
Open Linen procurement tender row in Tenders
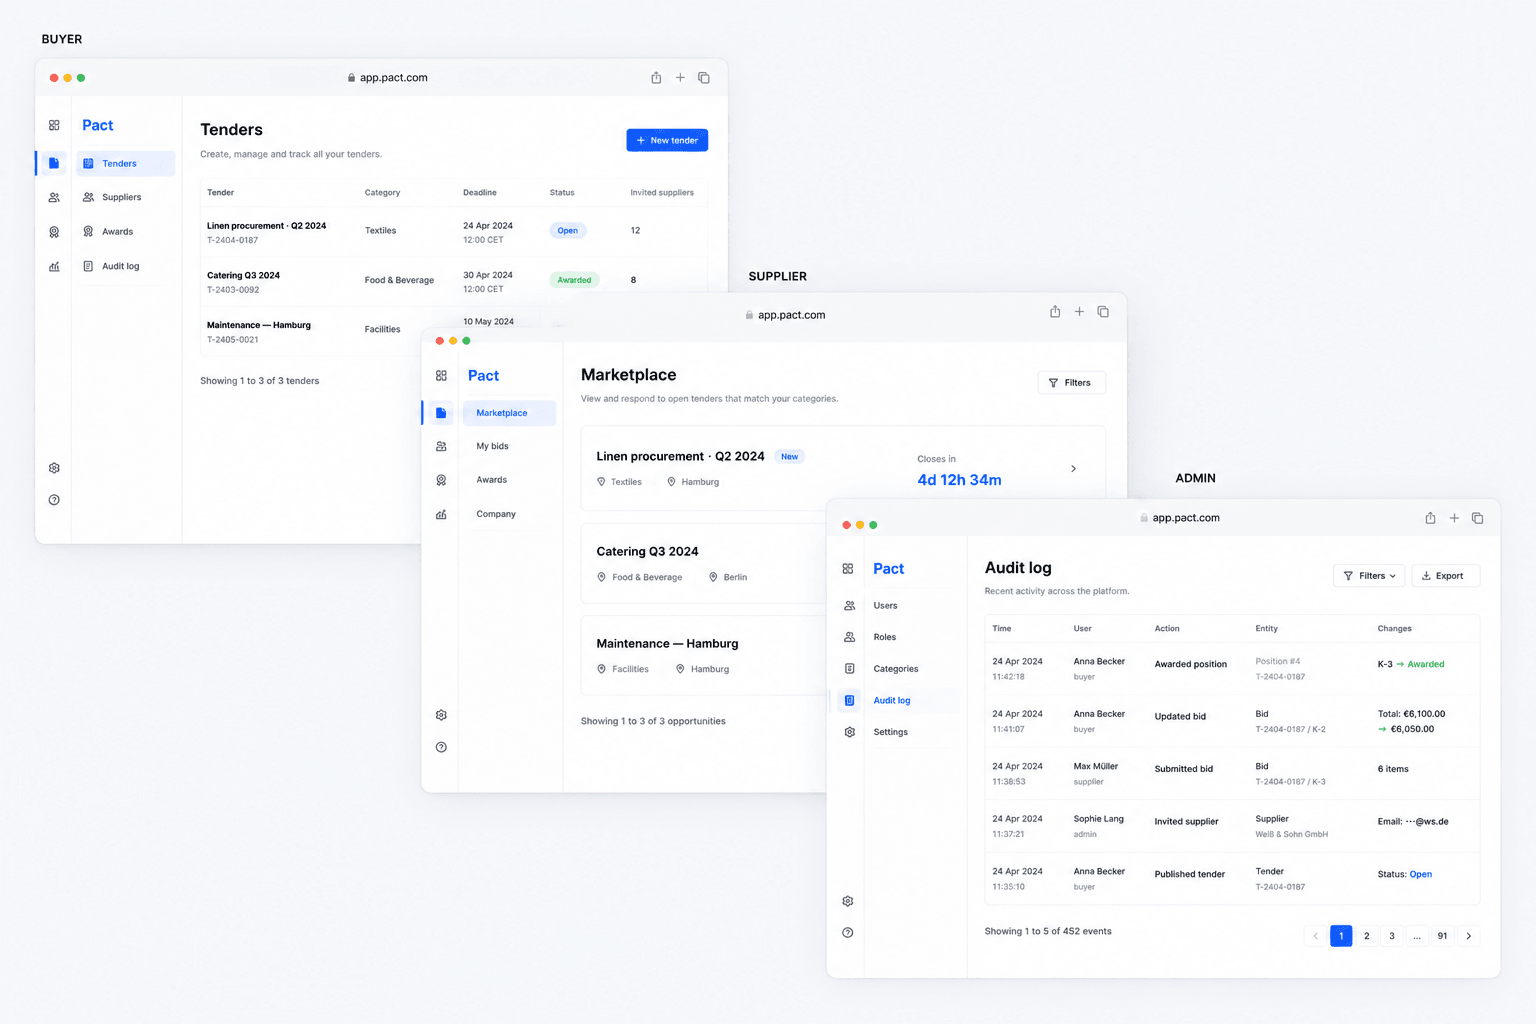(454, 232)
